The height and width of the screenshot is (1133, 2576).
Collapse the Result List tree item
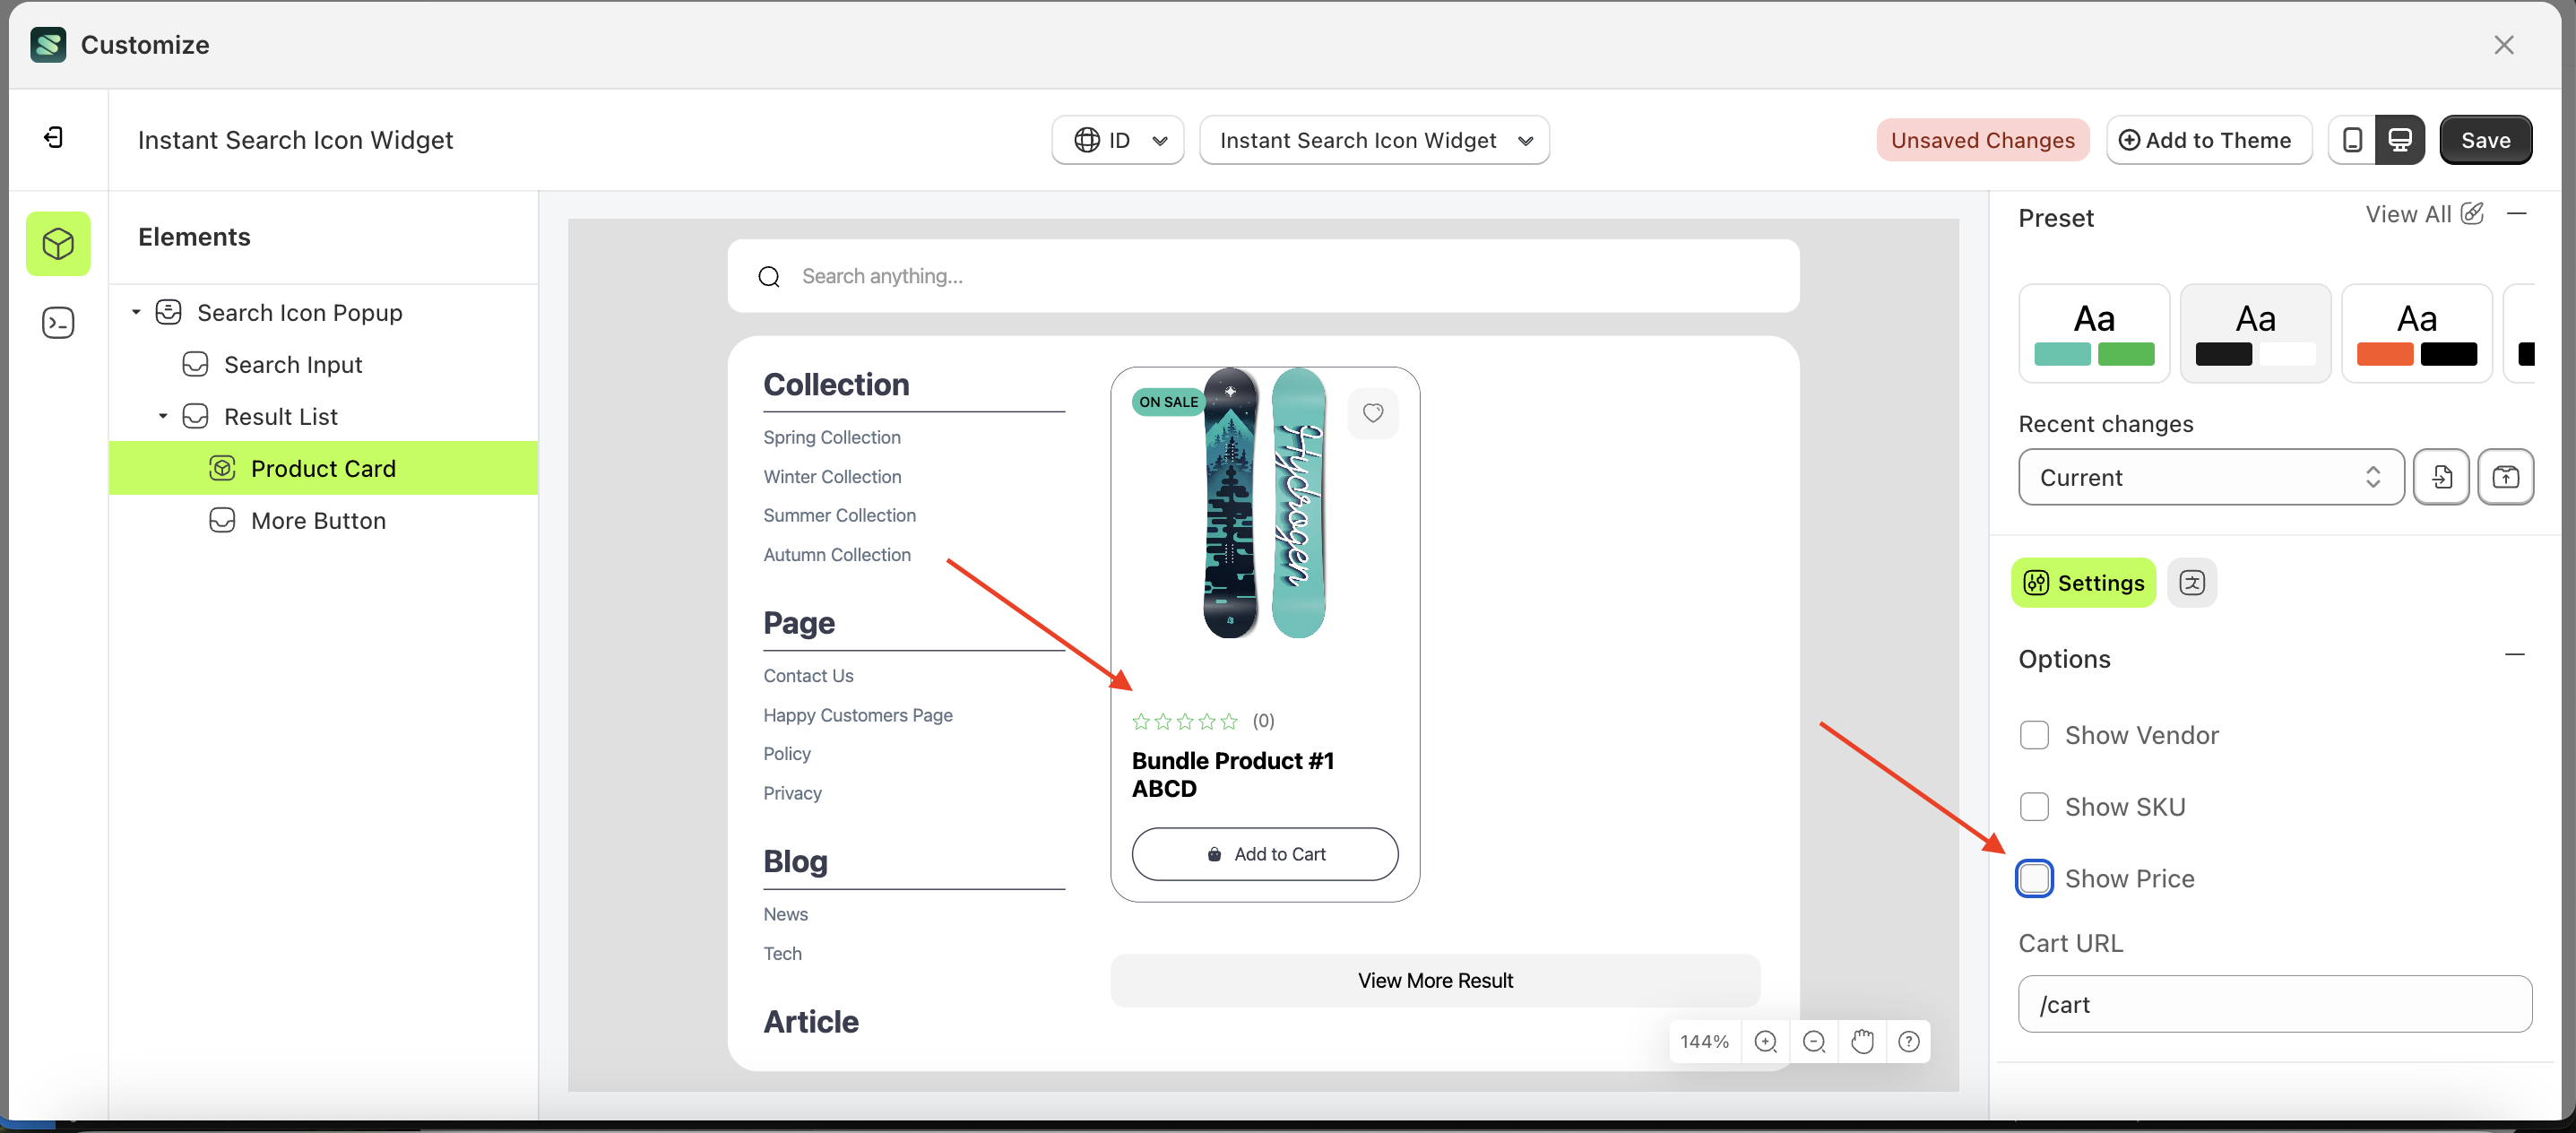pos(165,416)
